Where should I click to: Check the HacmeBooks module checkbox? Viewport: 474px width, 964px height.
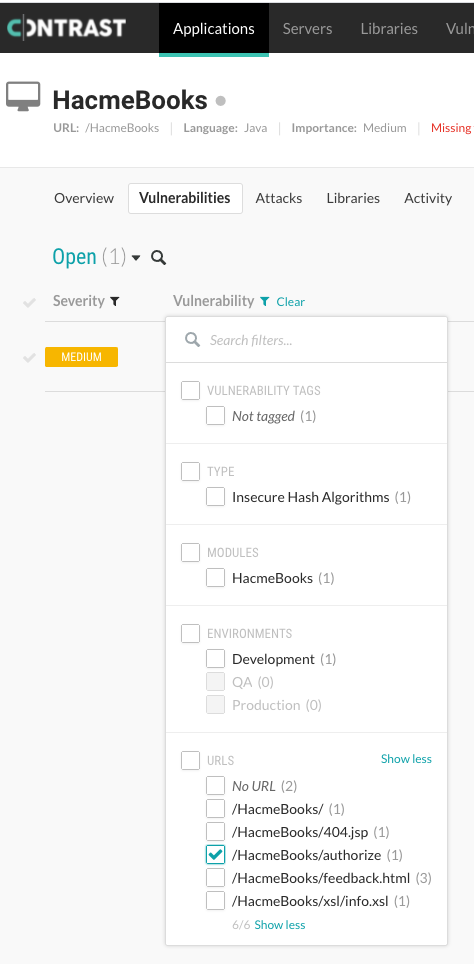[215, 578]
